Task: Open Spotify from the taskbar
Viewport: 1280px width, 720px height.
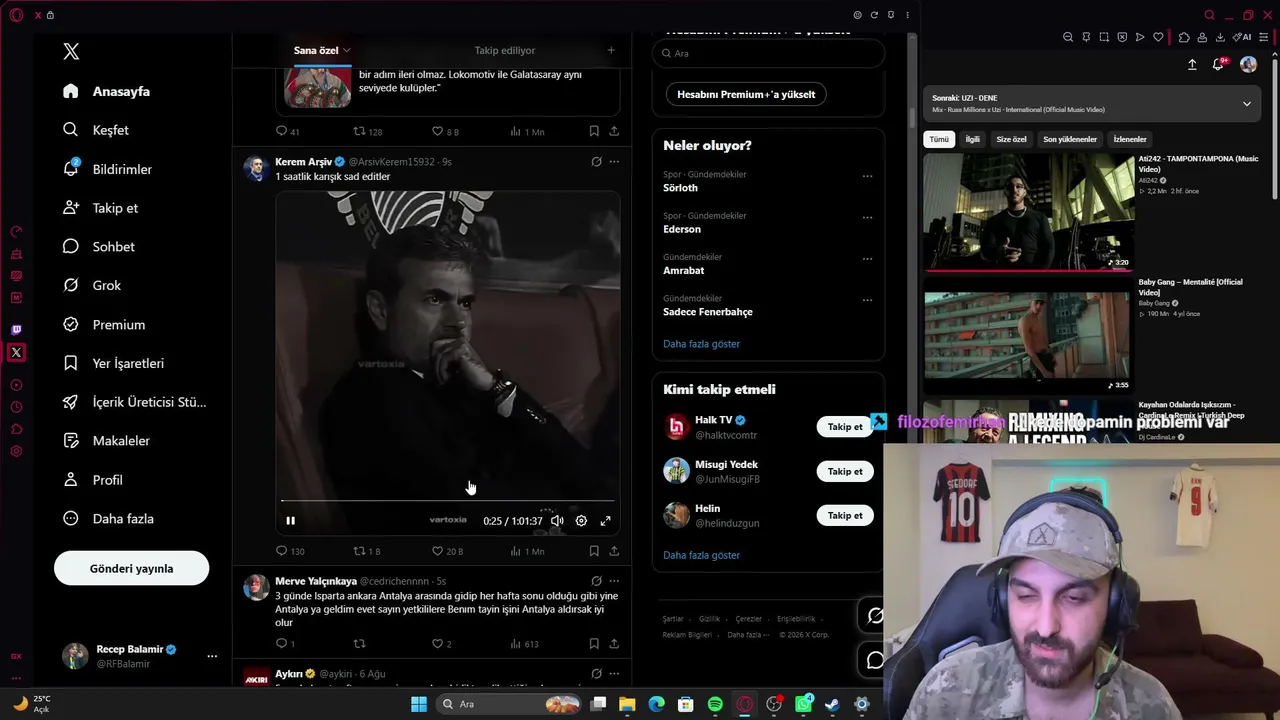Action: (x=715, y=704)
